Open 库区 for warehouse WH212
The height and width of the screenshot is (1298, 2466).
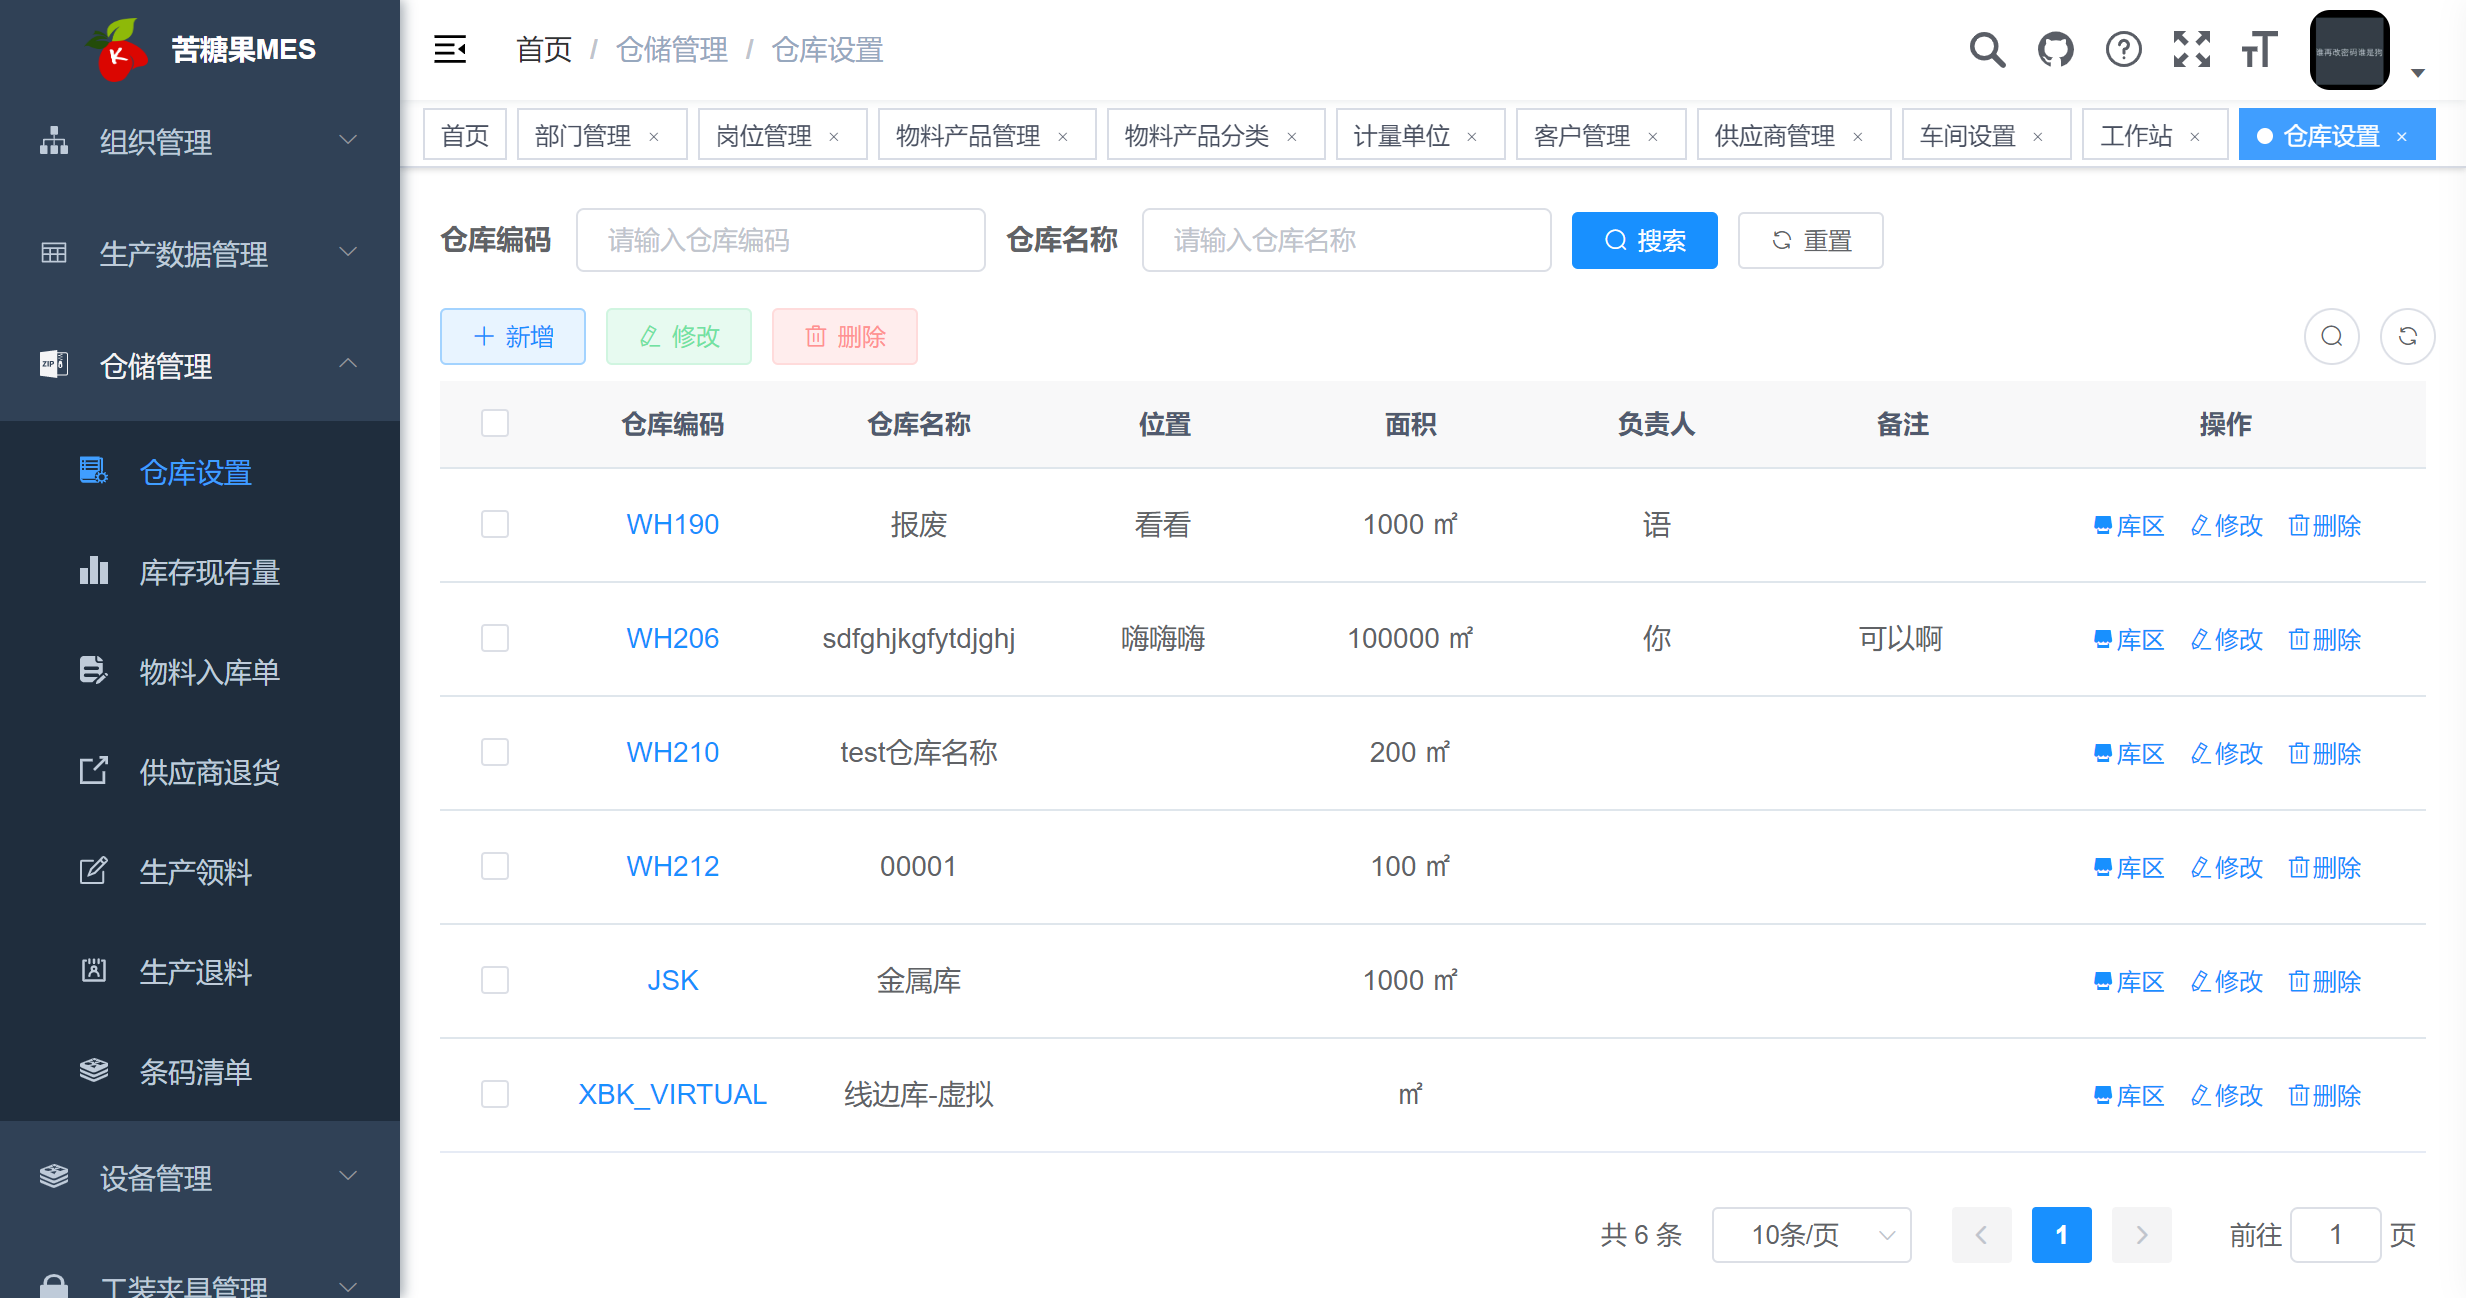pos(2129,867)
